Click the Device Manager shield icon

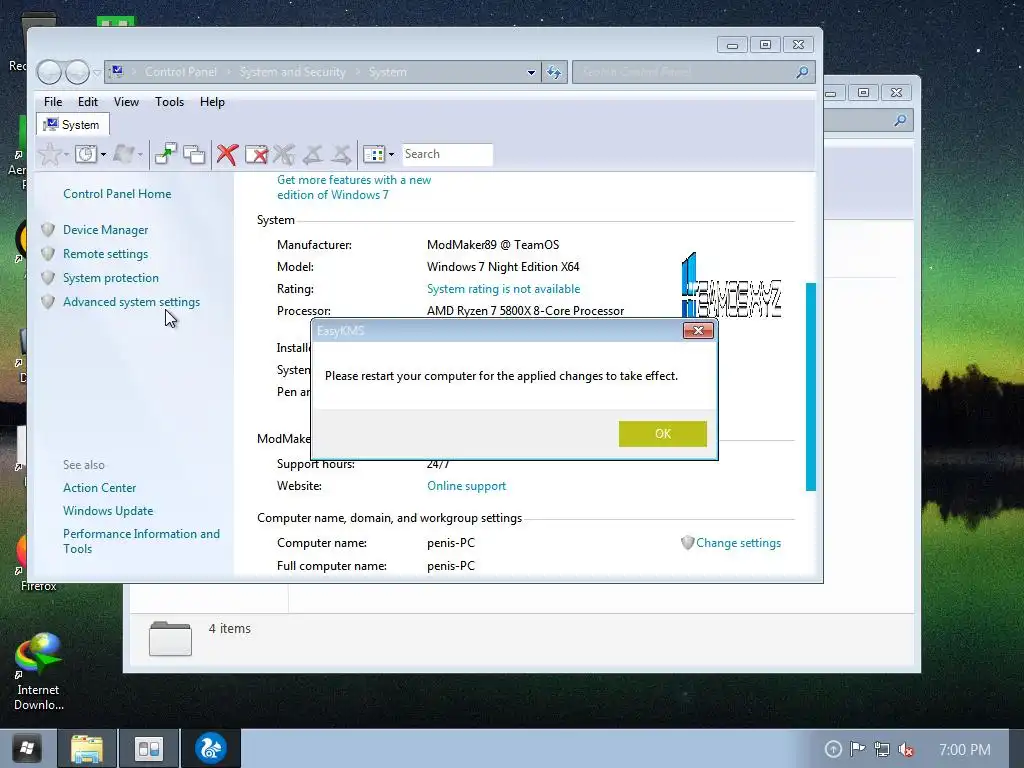tap(48, 230)
